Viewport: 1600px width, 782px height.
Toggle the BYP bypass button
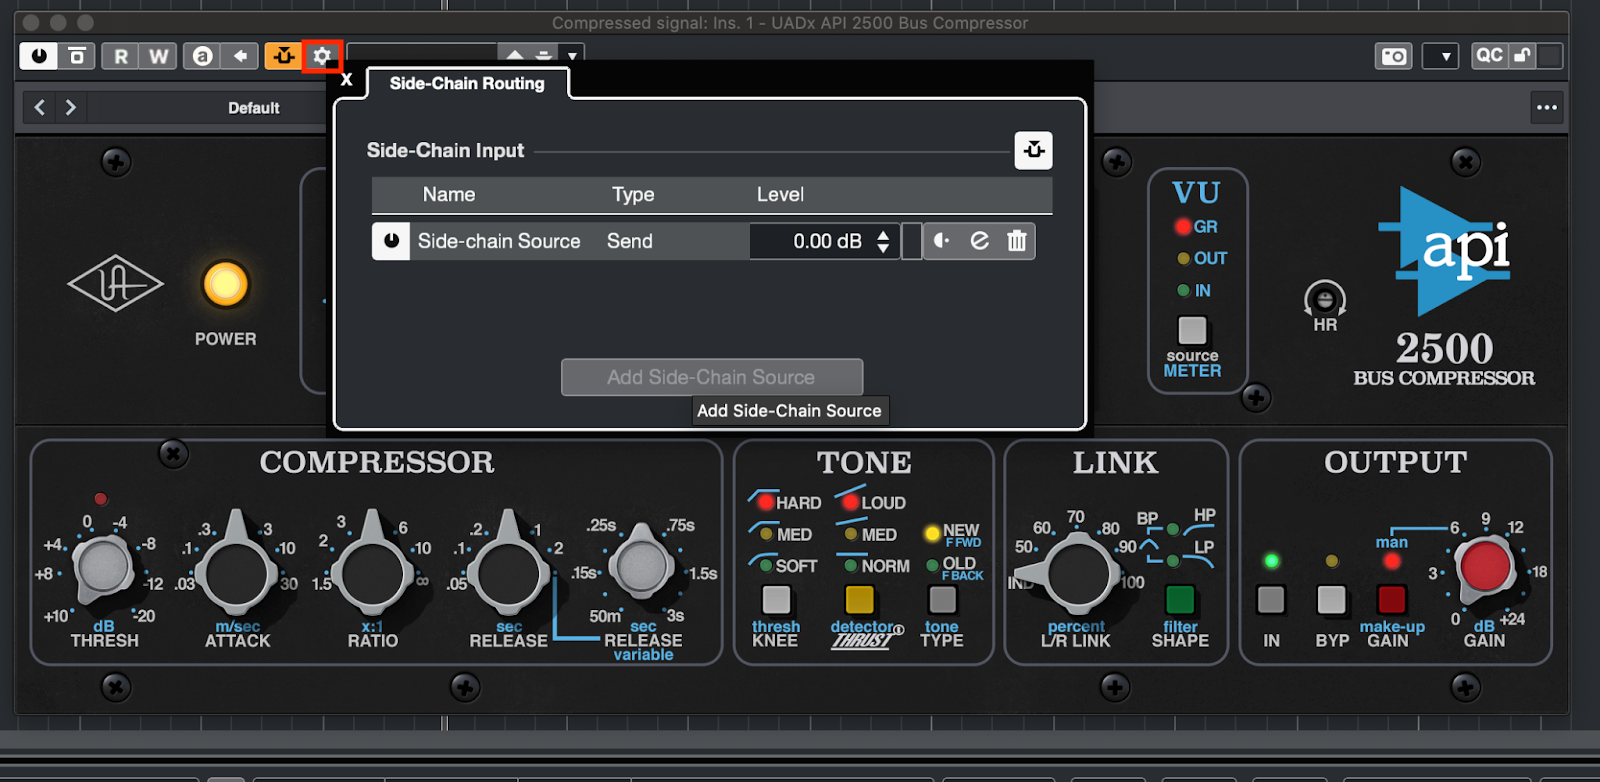coord(1331,599)
